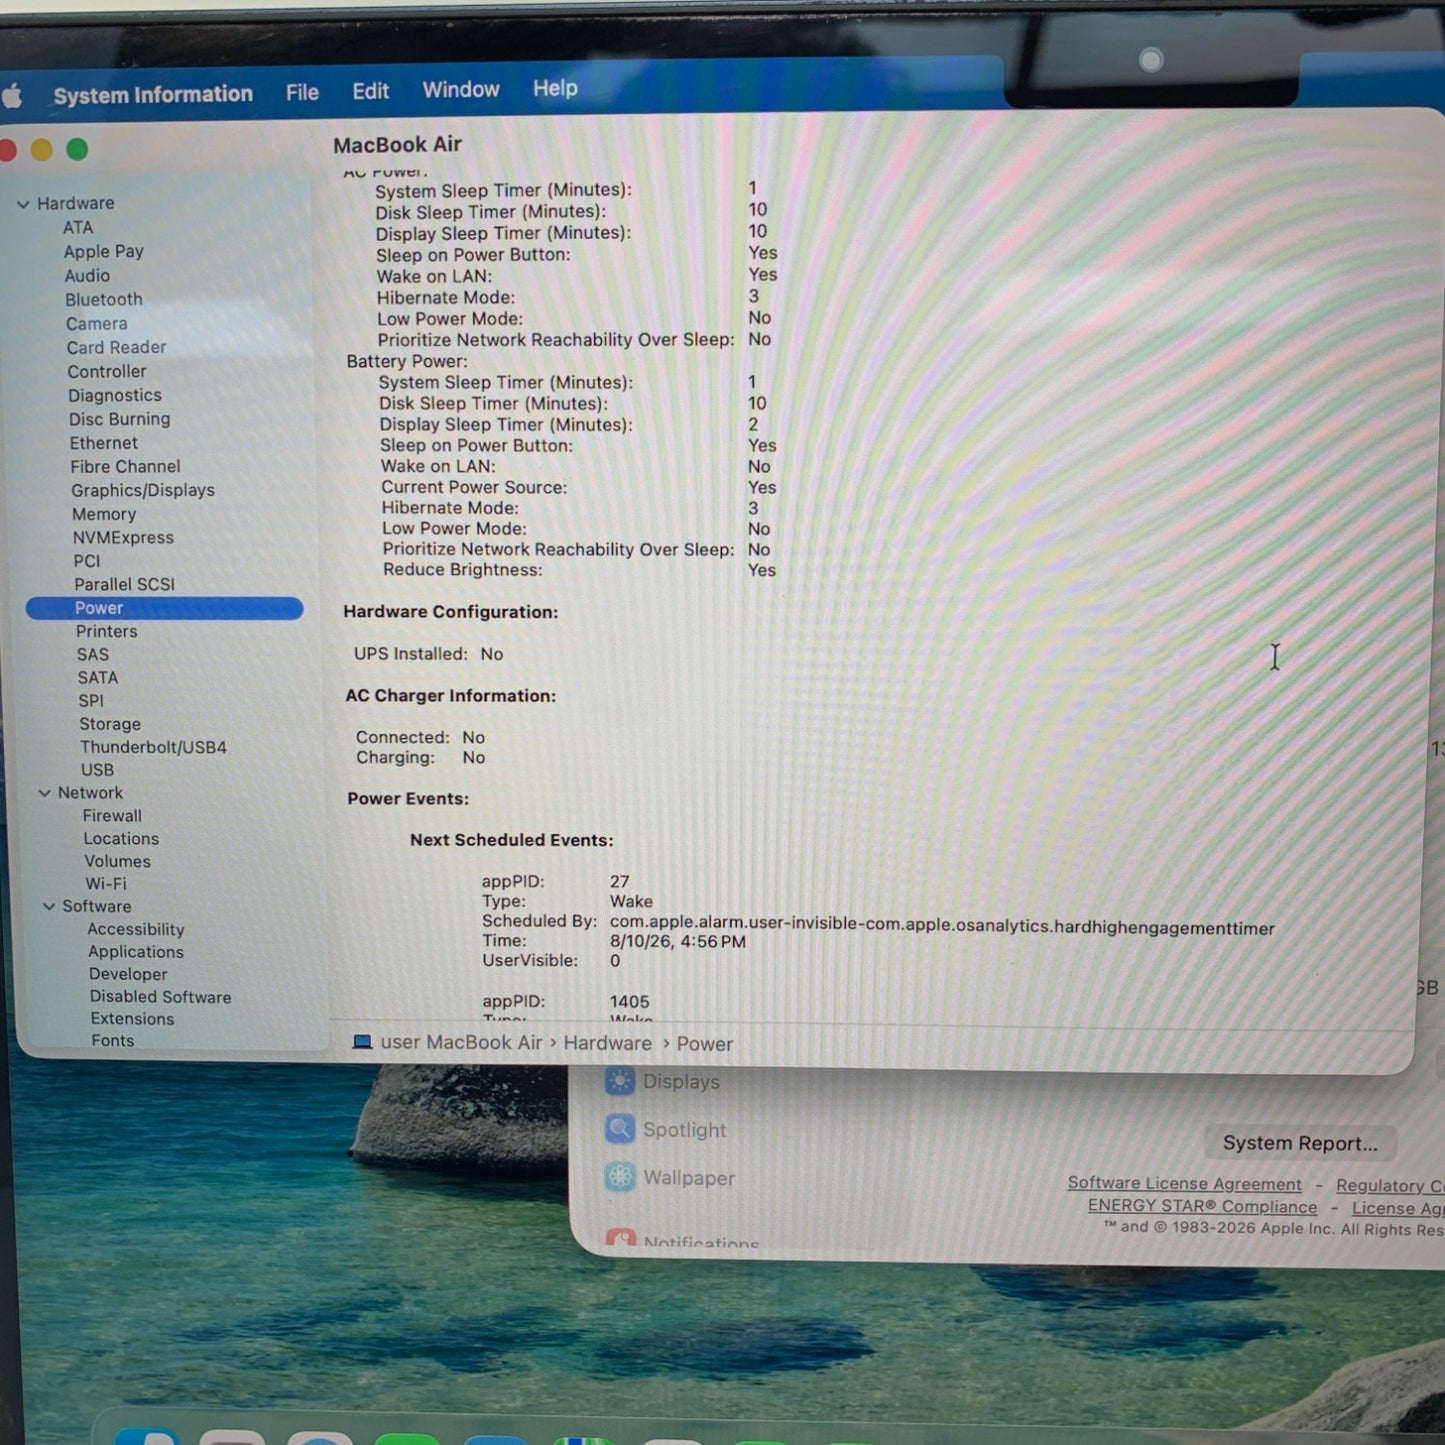Viewport: 1445px width, 1445px height.
Task: Click the green zoom window button
Action: [x=77, y=150]
